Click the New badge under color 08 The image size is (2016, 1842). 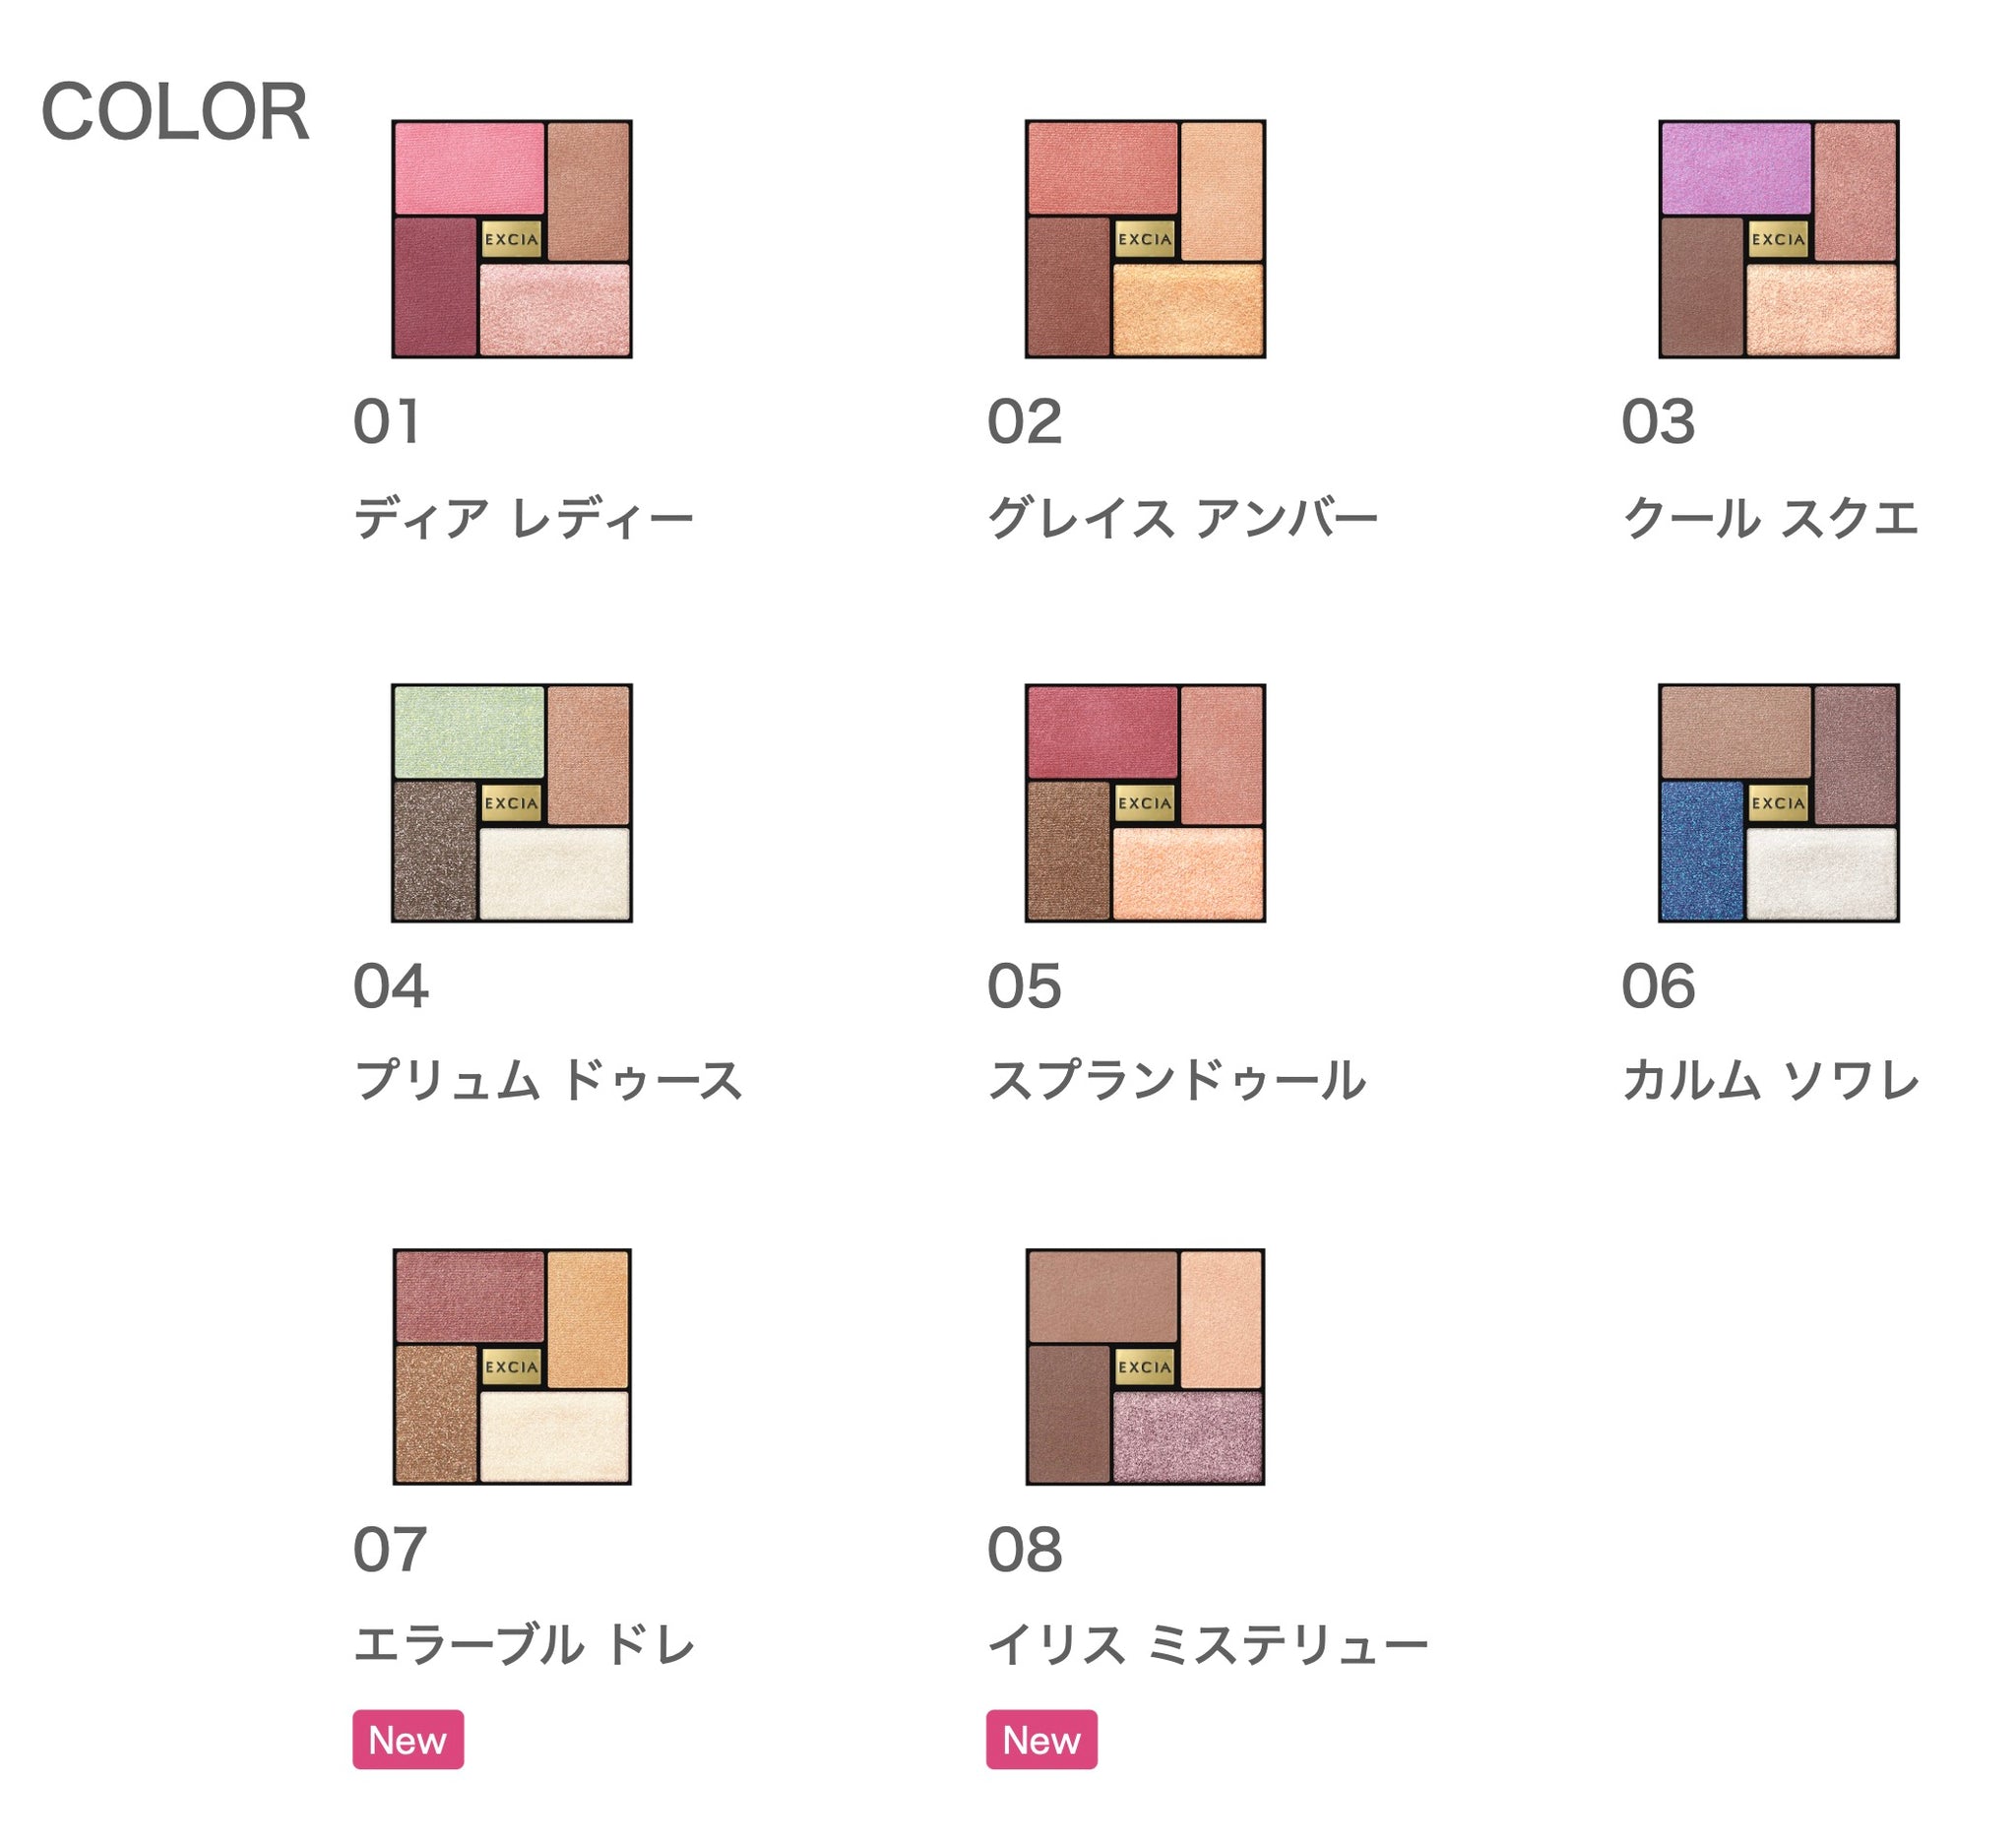[1041, 1740]
